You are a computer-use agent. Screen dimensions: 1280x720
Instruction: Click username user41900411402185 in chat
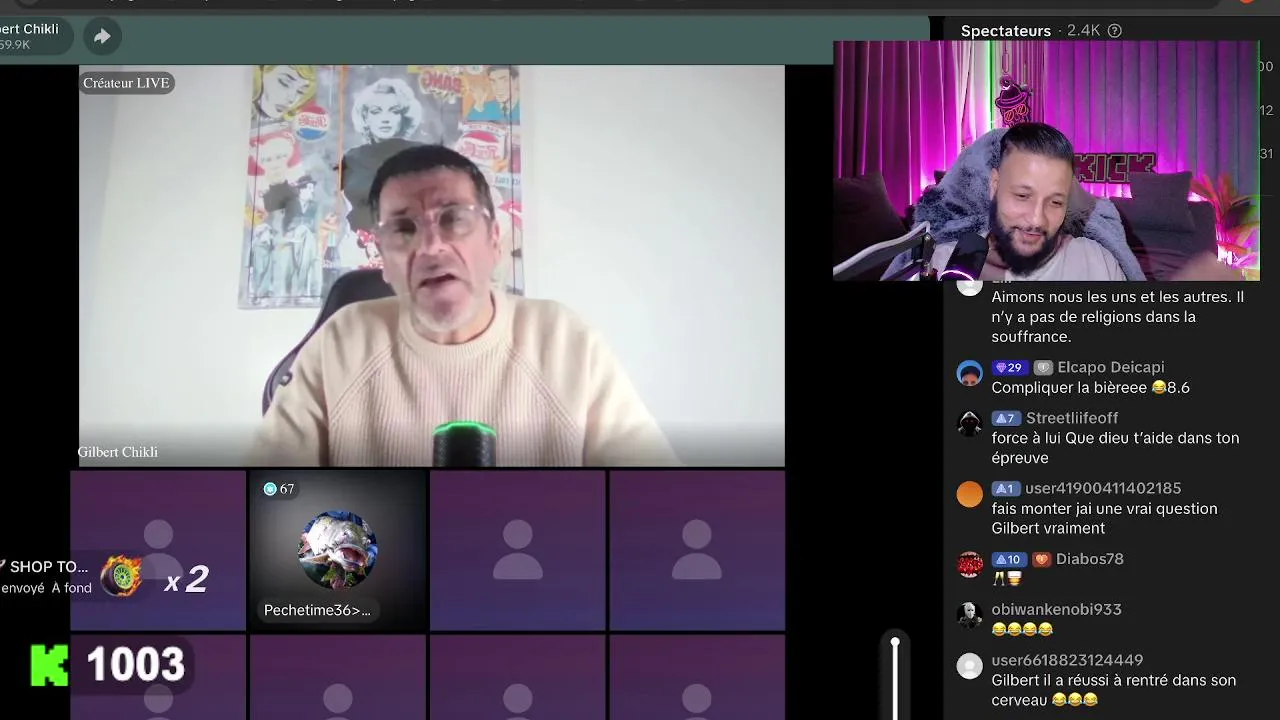(1104, 489)
